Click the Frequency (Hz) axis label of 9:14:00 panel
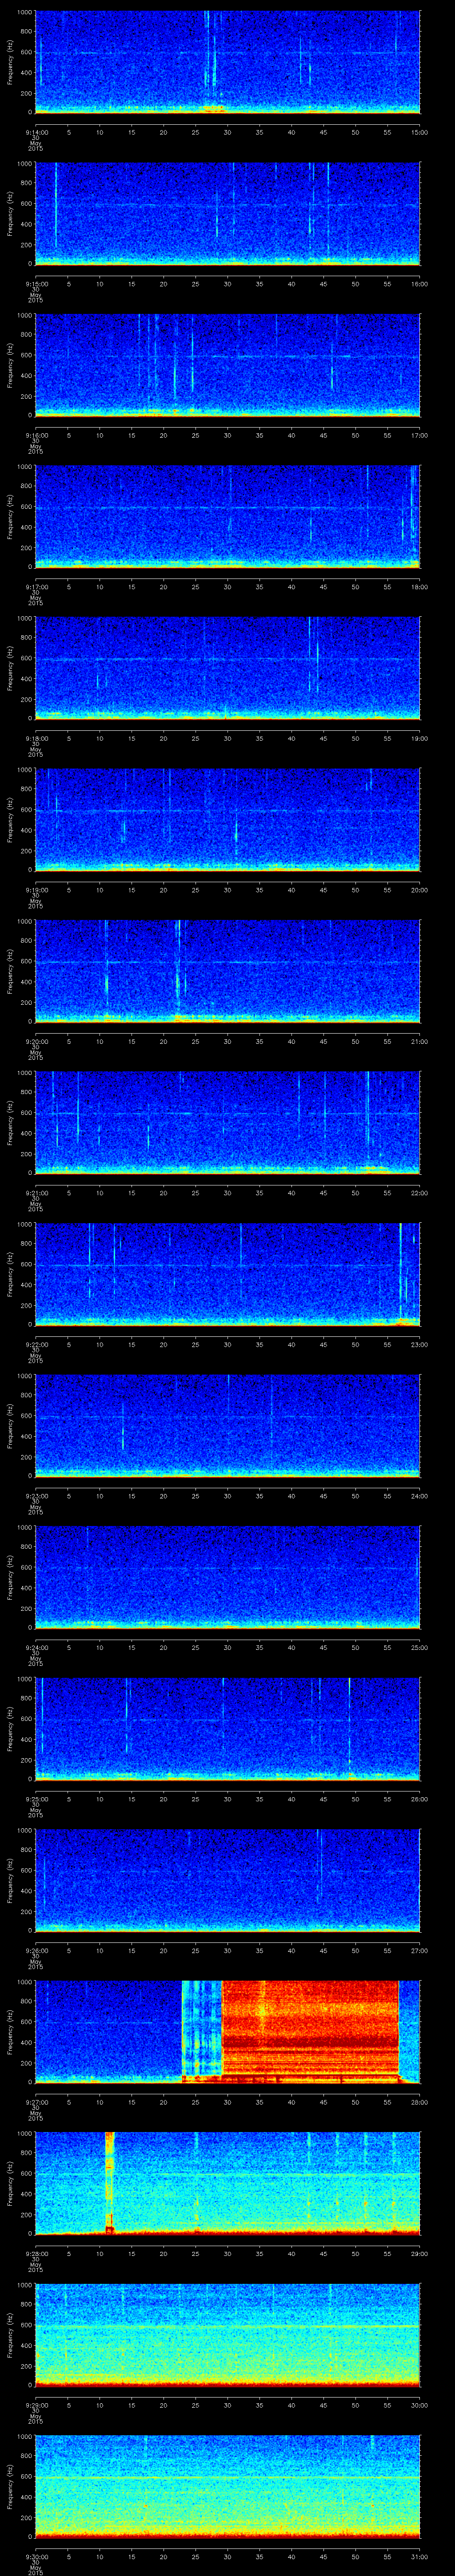The width and height of the screenshot is (455, 2576). tap(10, 62)
